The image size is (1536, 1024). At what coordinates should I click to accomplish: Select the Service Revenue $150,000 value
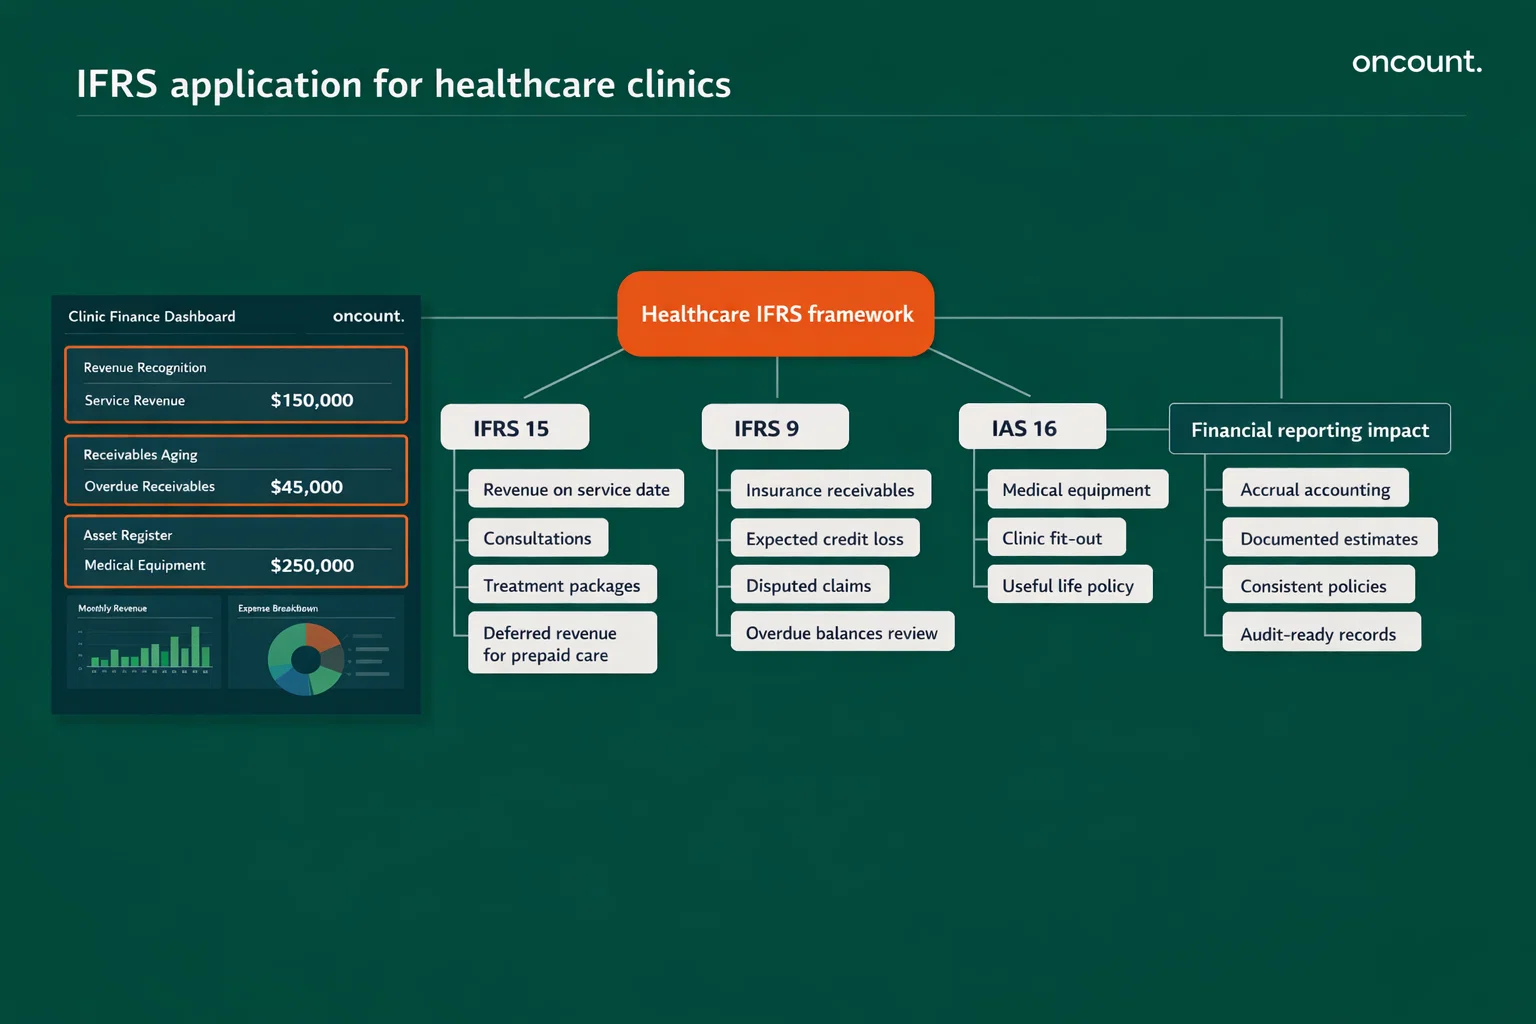click(x=312, y=400)
